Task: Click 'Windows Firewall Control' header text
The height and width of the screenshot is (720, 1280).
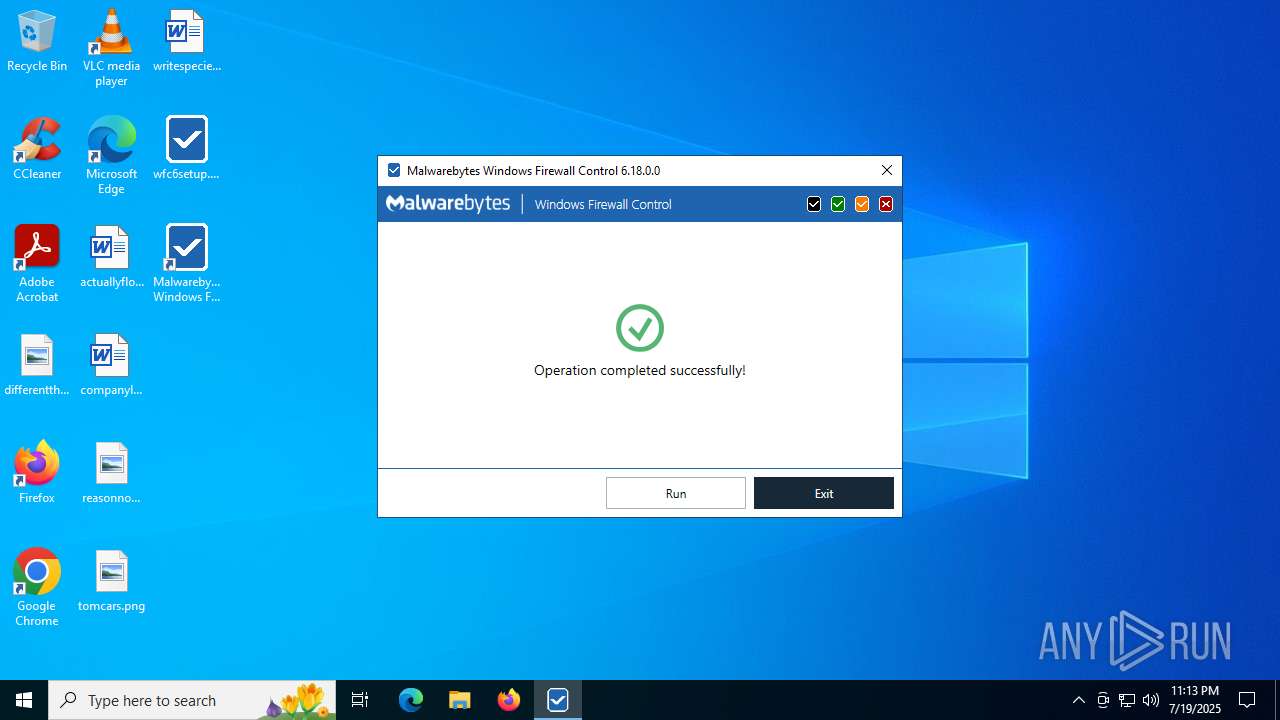Action: pyautogui.click(x=603, y=204)
